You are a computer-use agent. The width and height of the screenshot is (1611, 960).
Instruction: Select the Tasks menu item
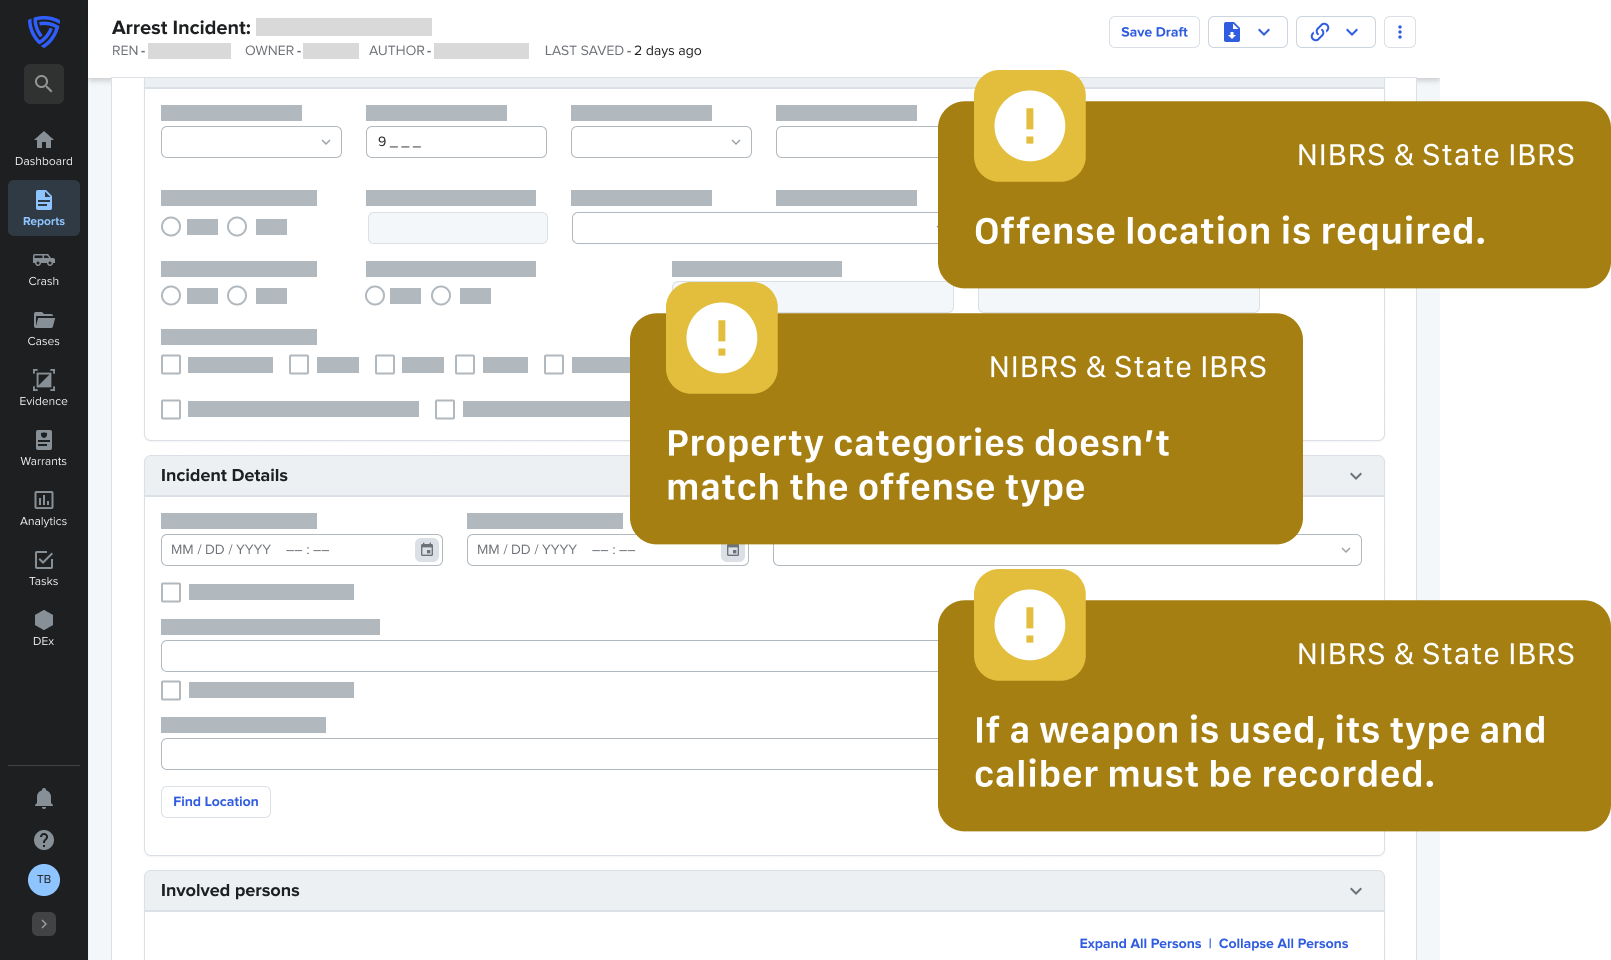[43, 568]
